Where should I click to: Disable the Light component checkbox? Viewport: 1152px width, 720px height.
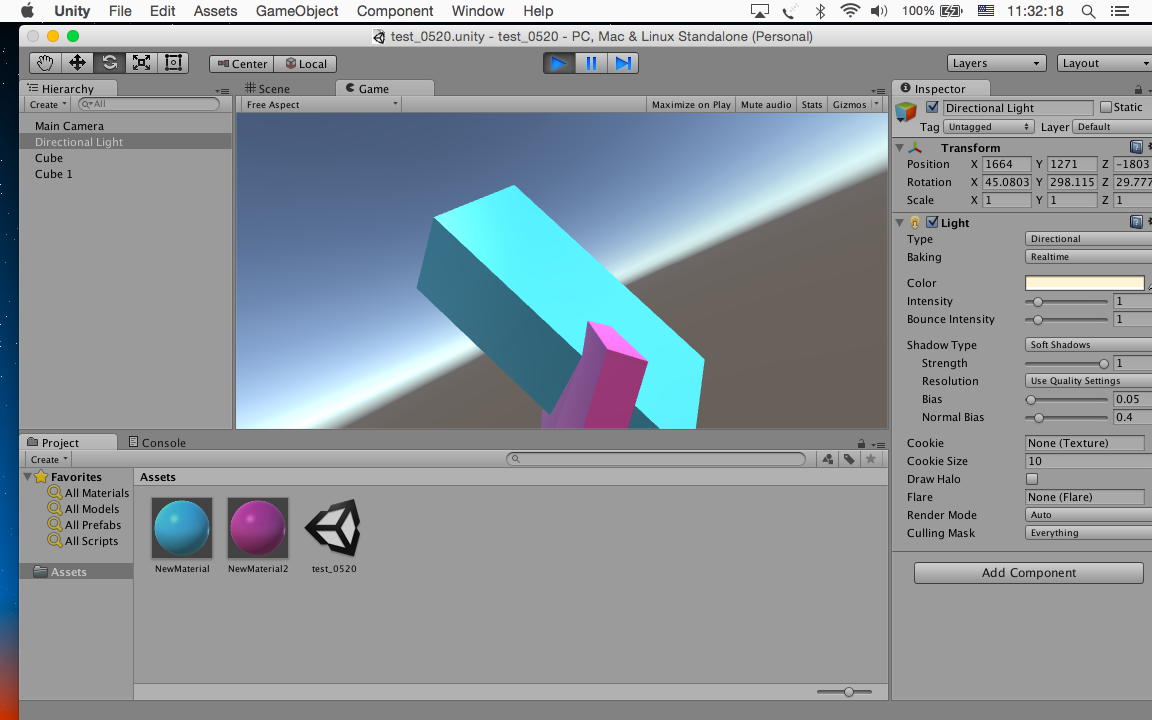(x=932, y=222)
